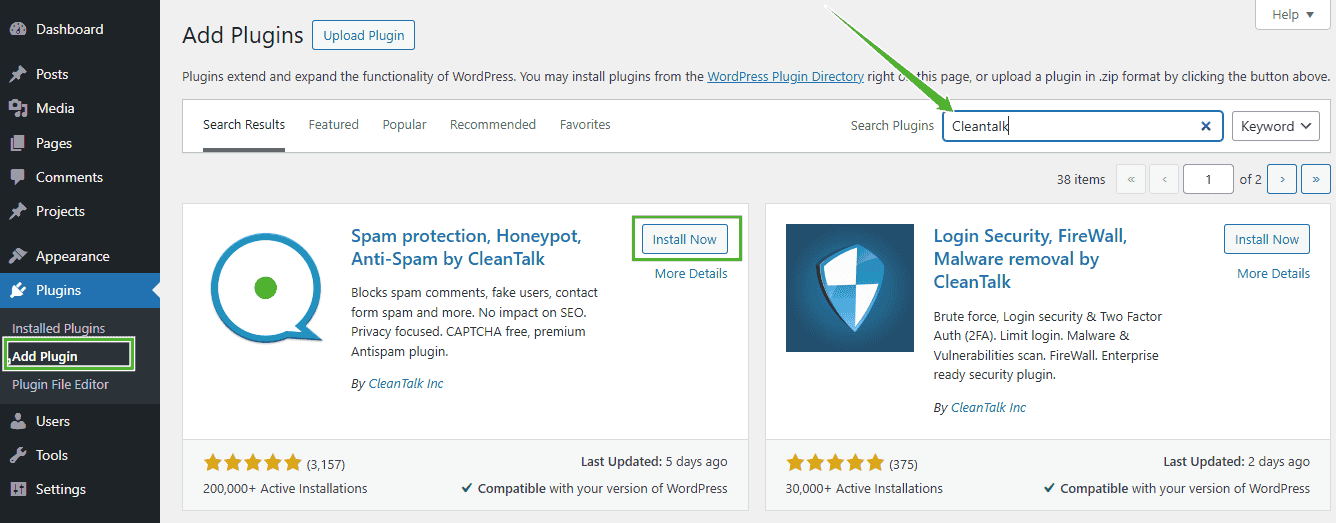Click the Users person icon

click(x=17, y=421)
